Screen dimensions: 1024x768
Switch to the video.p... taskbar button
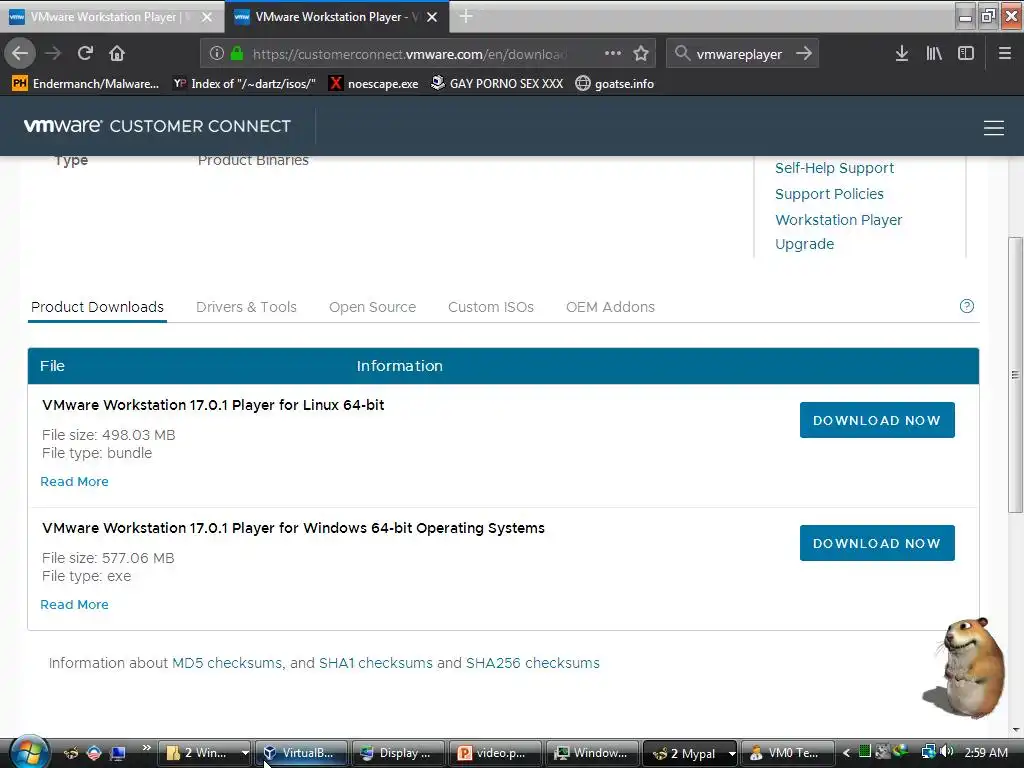pos(495,753)
